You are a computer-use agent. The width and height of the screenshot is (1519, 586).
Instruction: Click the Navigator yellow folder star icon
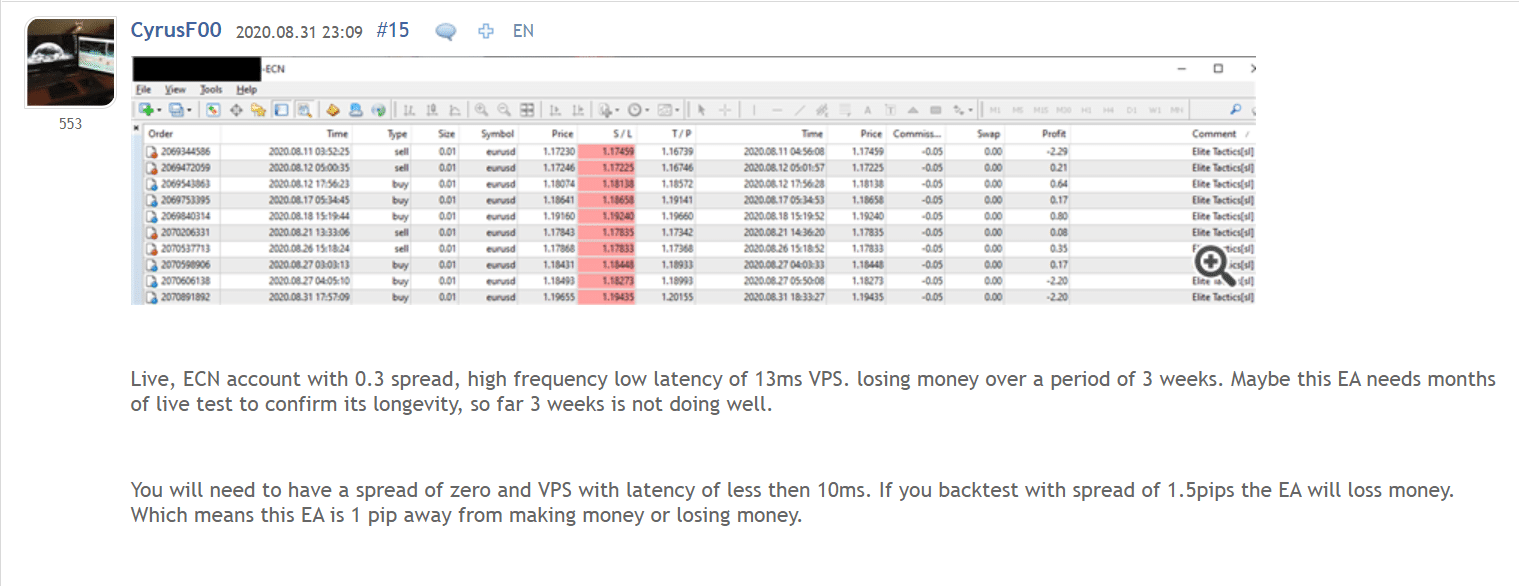(258, 110)
